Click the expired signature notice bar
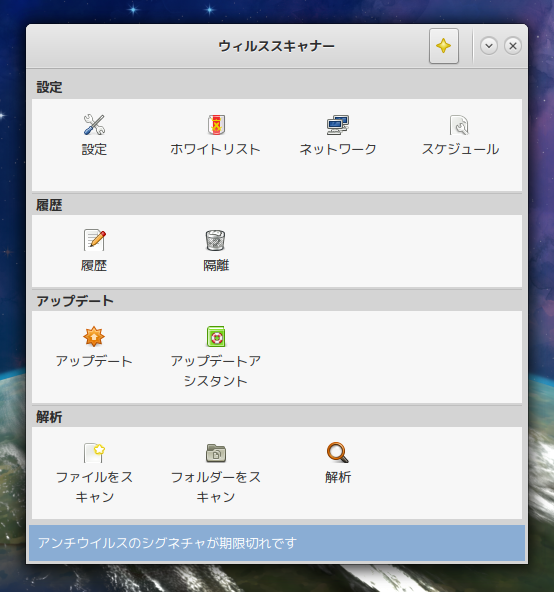Viewport: 554px width, 592px height. click(277, 543)
